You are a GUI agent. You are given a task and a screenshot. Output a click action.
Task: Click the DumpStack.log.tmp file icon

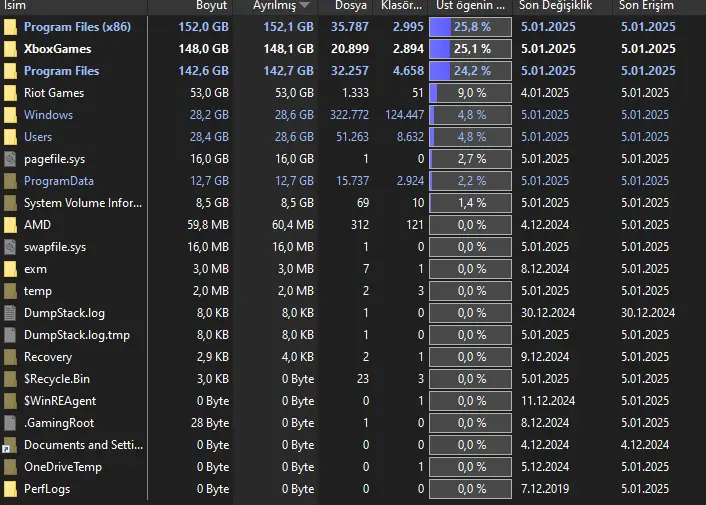[x=10, y=335]
